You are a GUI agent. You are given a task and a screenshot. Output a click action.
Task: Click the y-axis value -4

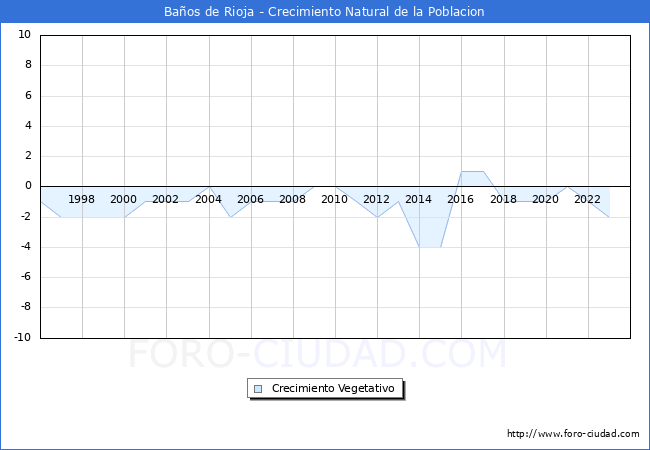(26, 247)
